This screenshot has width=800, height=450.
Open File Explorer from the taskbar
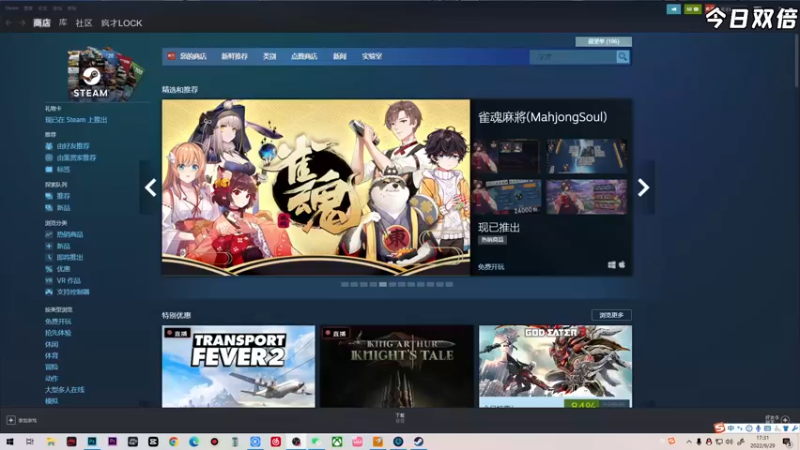51,442
